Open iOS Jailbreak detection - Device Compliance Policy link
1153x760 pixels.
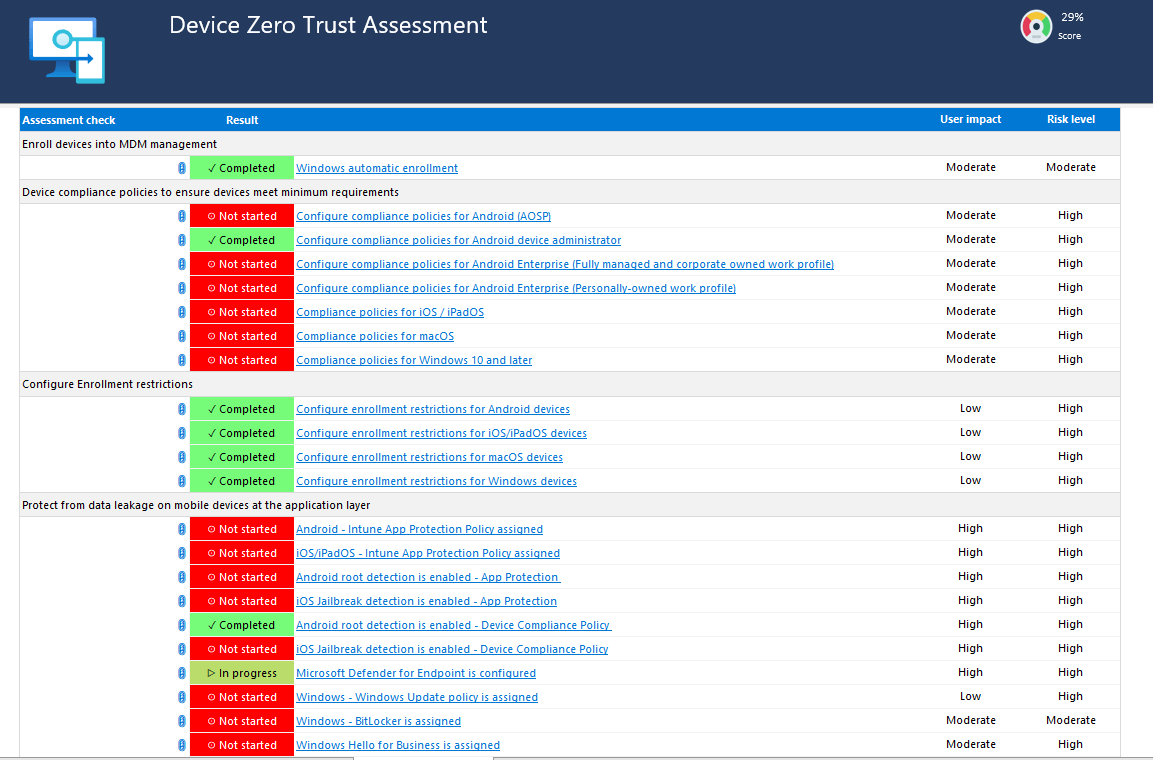451,649
